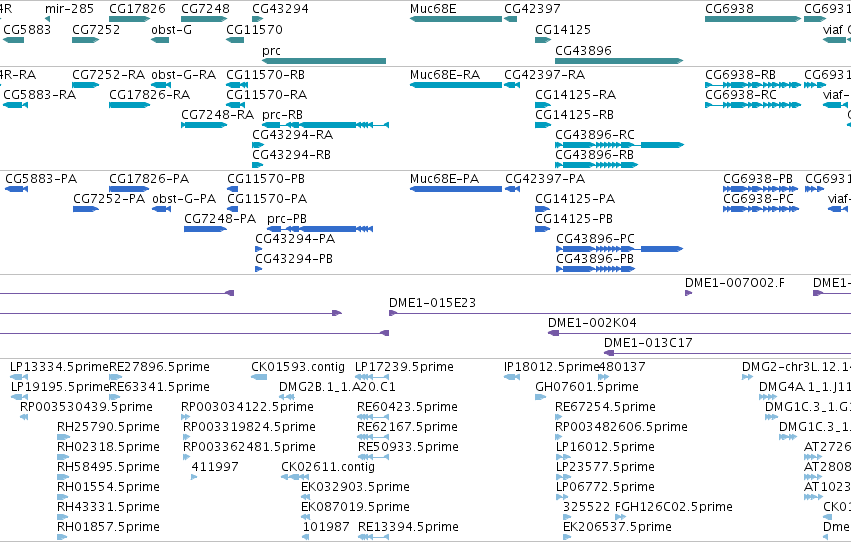Click EST LP13334.5prime
The image size is (851, 542).
coord(60,367)
